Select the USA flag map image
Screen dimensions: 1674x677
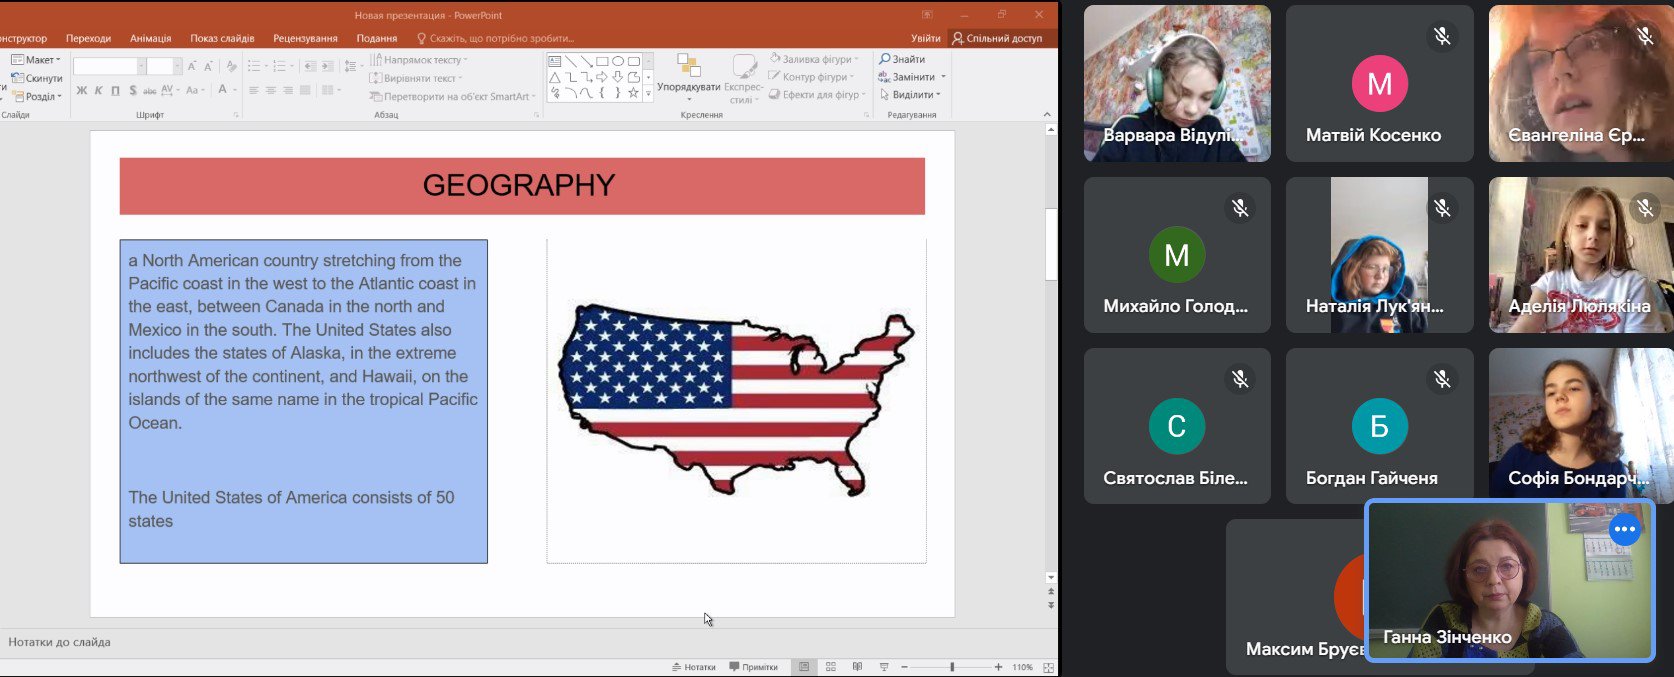coord(736,400)
